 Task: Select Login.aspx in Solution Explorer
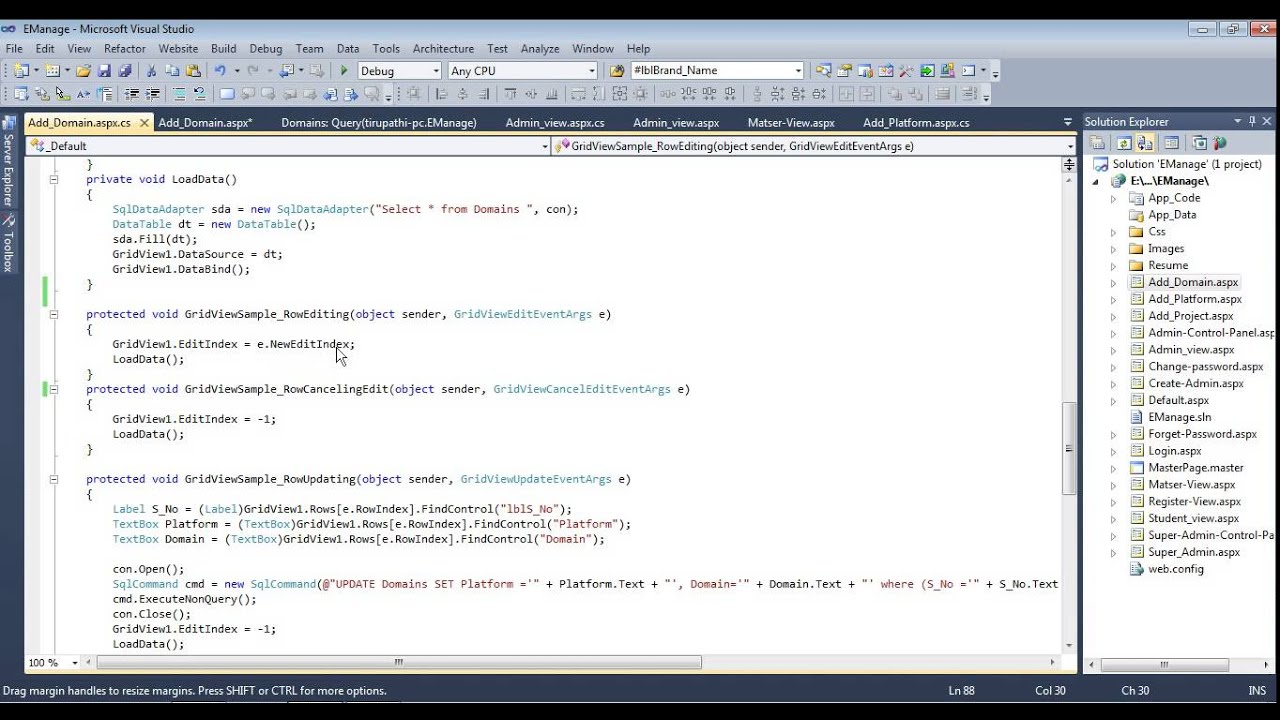click(1175, 451)
